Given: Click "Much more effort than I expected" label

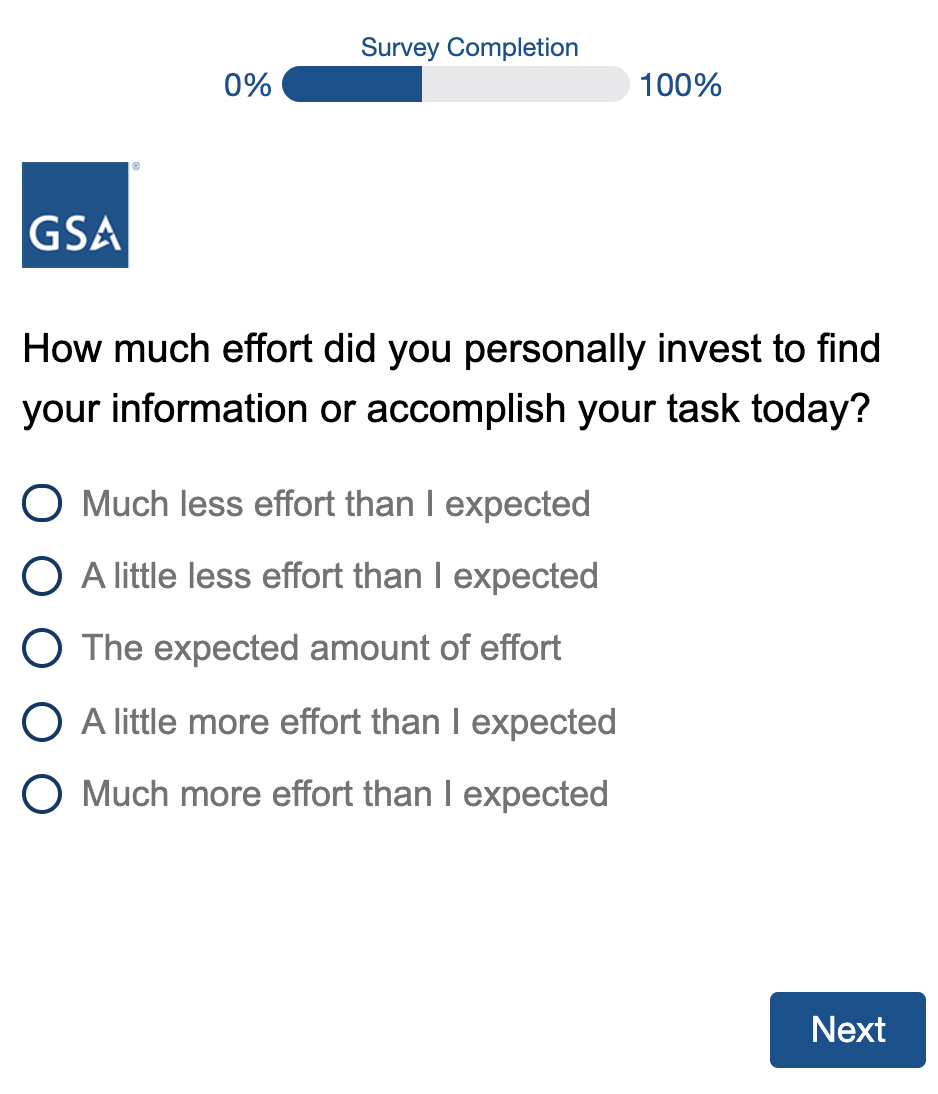Looking at the screenshot, I should pos(345,794).
